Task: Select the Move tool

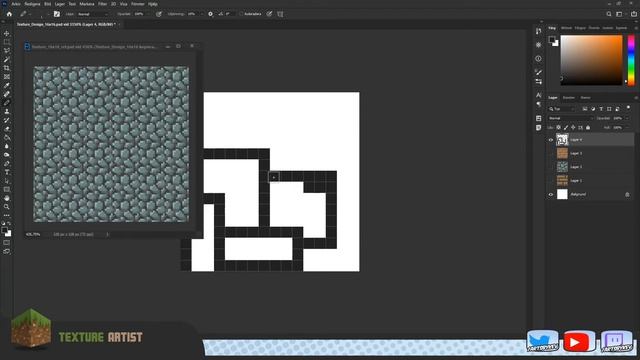Action: tap(7, 33)
